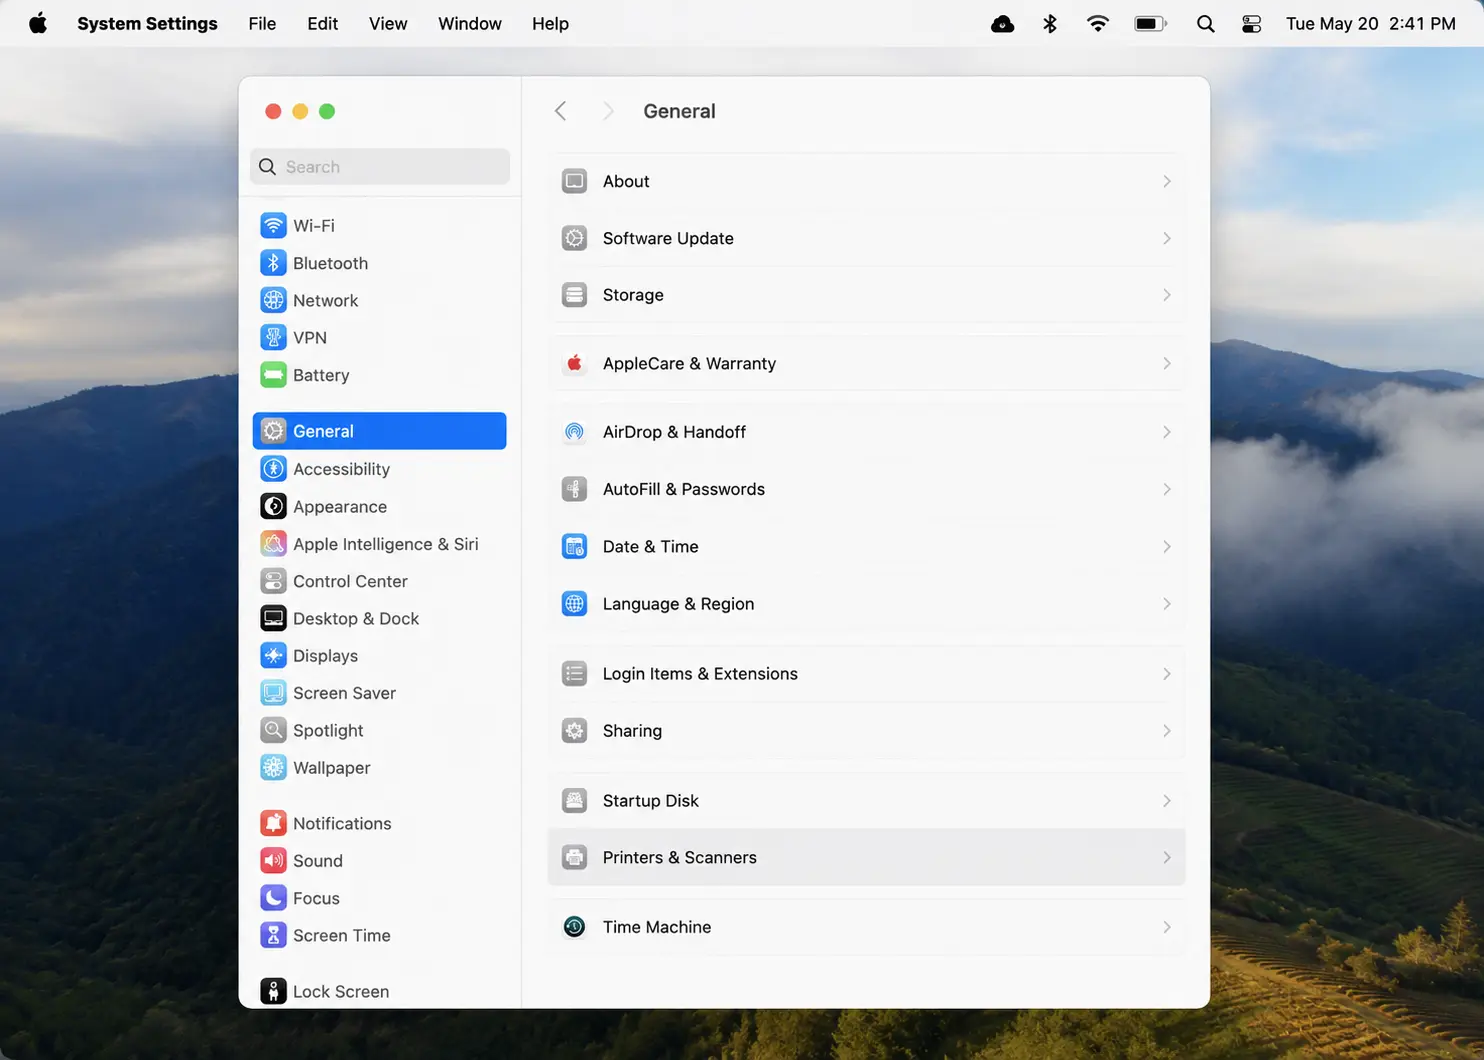This screenshot has height=1060, width=1484.
Task: Open the View menu
Action: 388,24
